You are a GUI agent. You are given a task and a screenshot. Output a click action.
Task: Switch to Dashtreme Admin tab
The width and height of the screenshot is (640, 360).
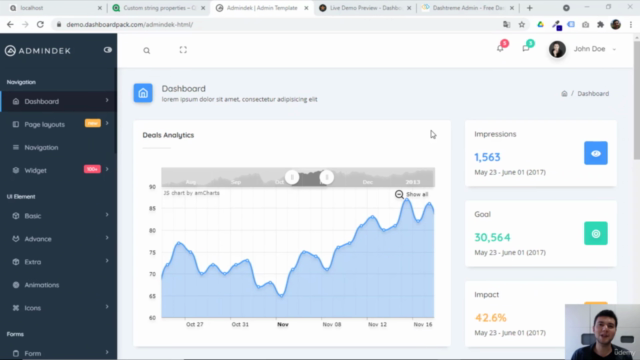tap(468, 8)
